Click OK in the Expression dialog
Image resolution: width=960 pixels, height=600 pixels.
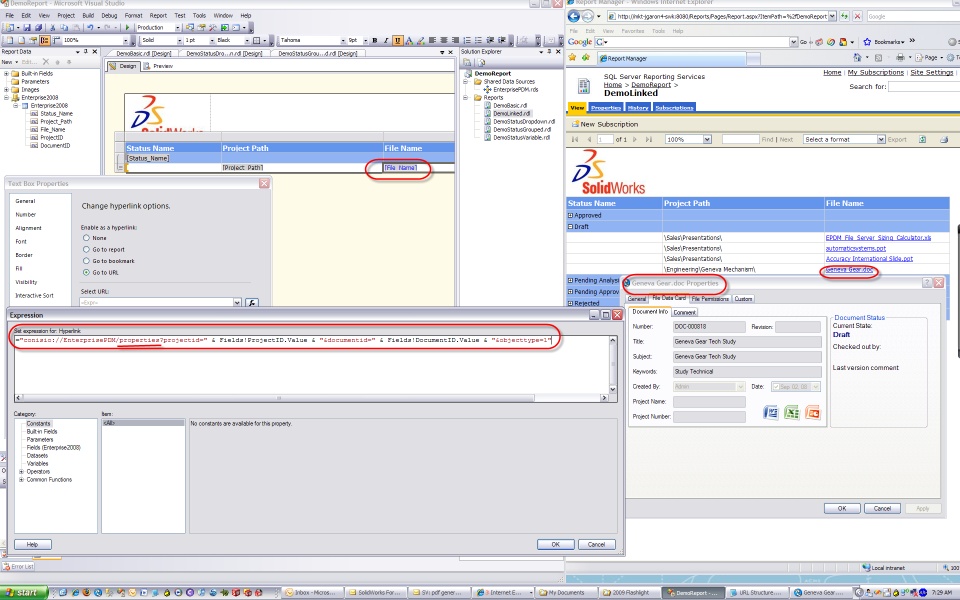(x=555, y=544)
